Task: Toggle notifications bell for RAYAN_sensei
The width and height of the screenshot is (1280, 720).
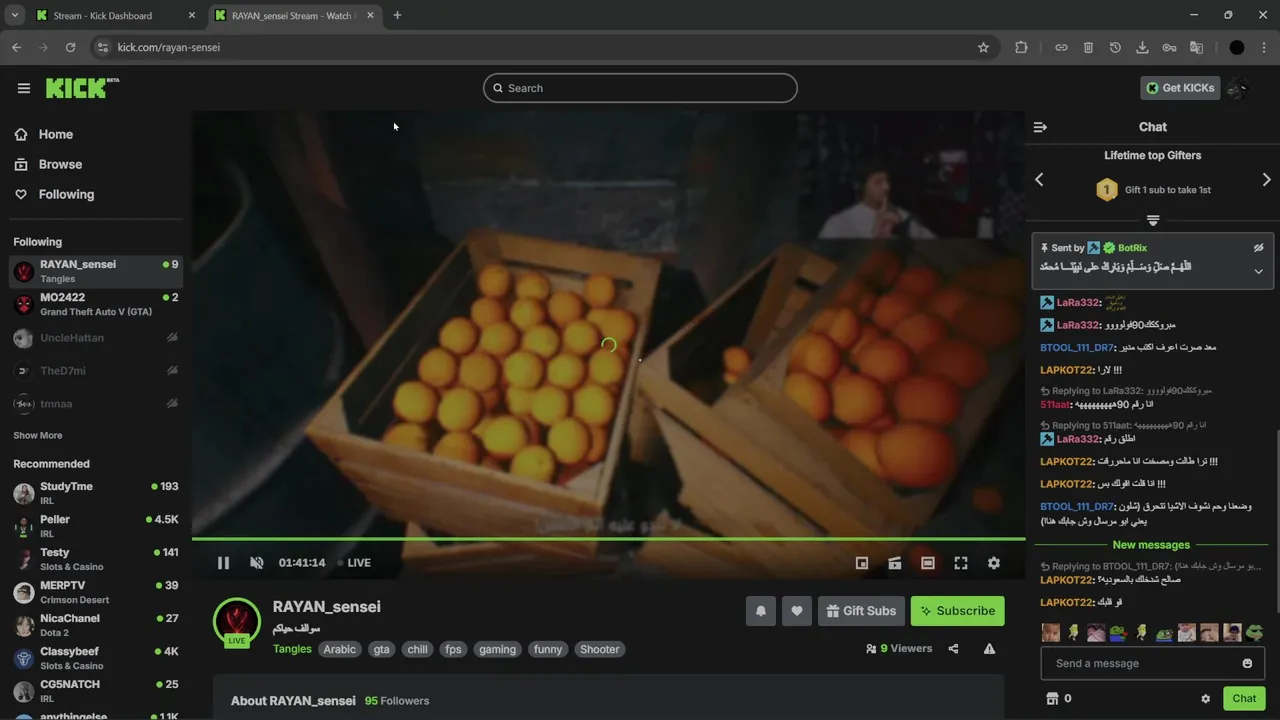Action: click(x=760, y=611)
